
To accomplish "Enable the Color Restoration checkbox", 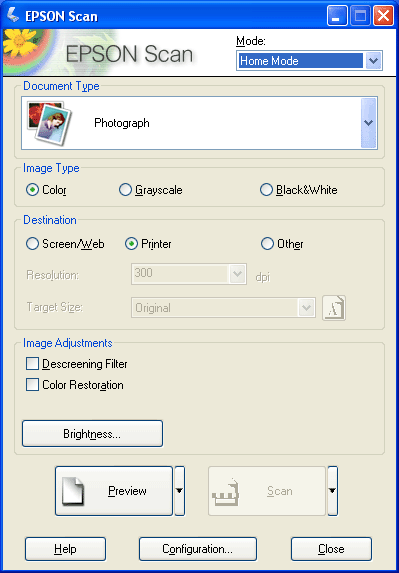I will [33, 385].
